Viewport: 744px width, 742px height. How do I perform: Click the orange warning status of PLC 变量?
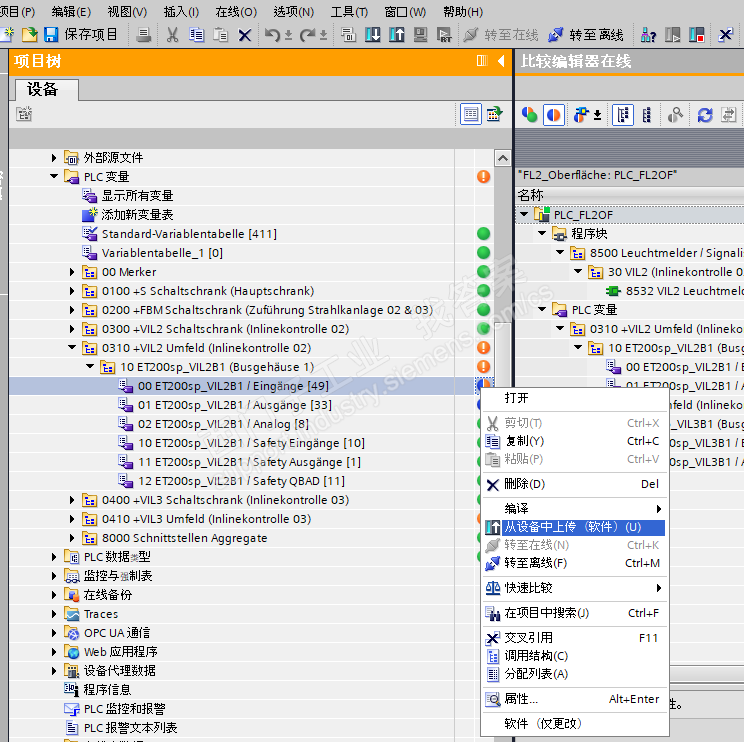483,177
